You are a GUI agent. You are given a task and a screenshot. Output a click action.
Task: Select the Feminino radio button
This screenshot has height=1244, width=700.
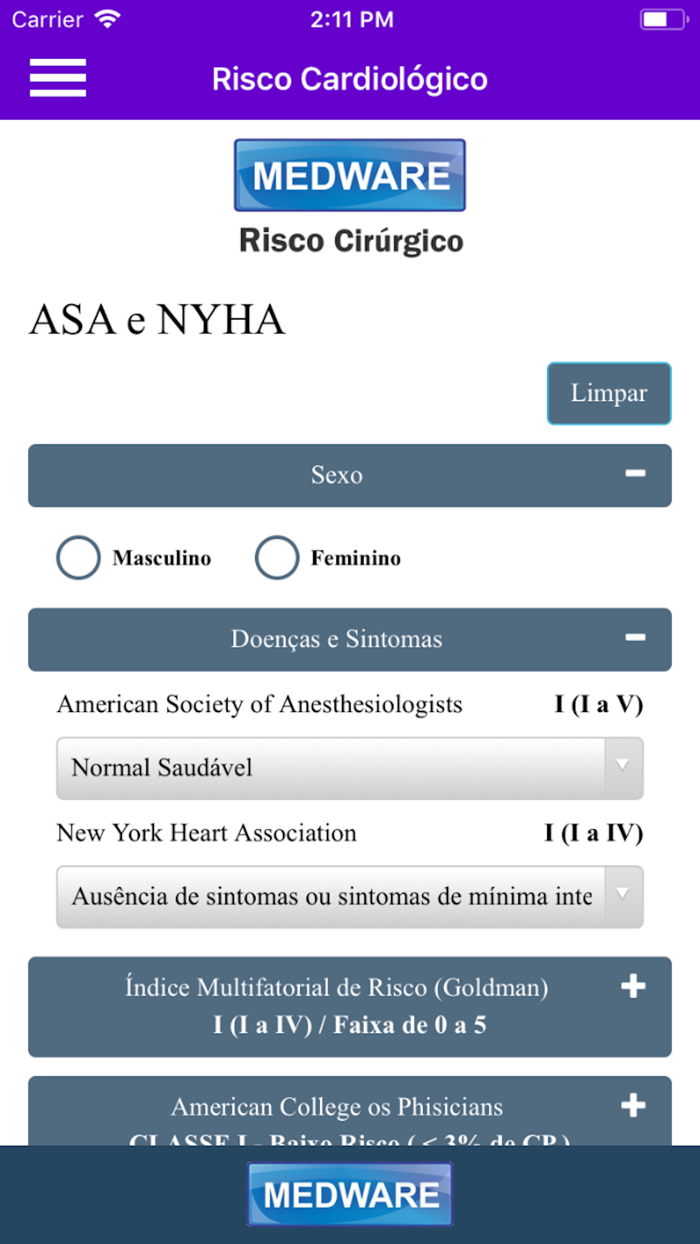click(x=277, y=558)
